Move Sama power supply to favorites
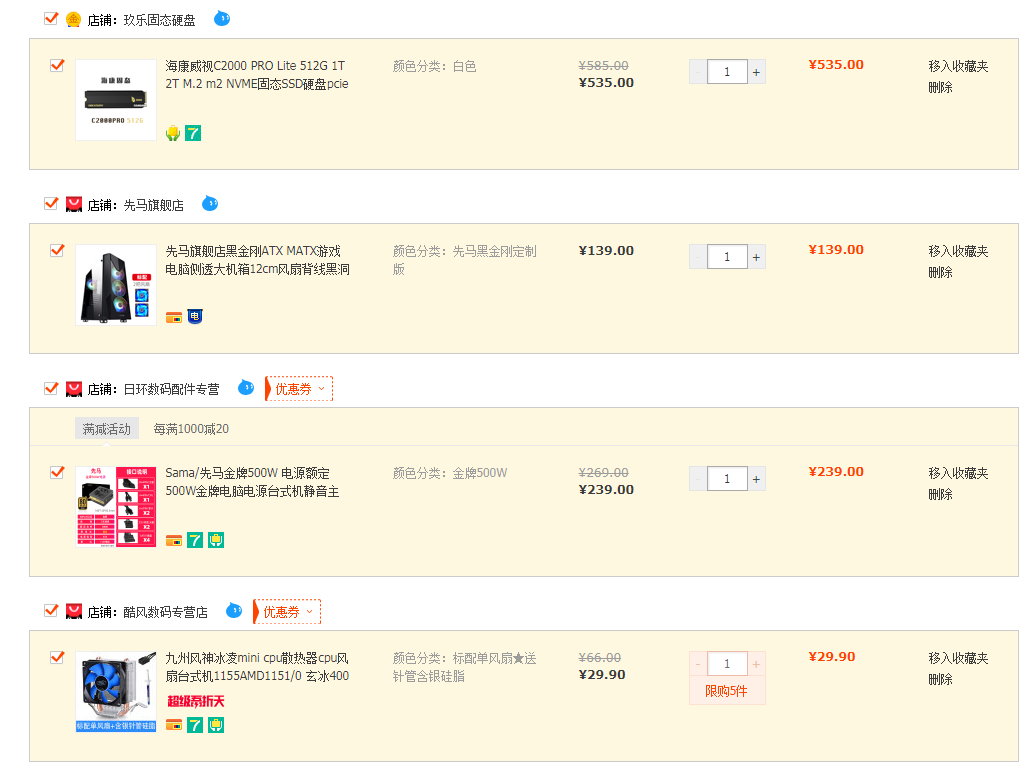1028x776 pixels. coord(958,473)
